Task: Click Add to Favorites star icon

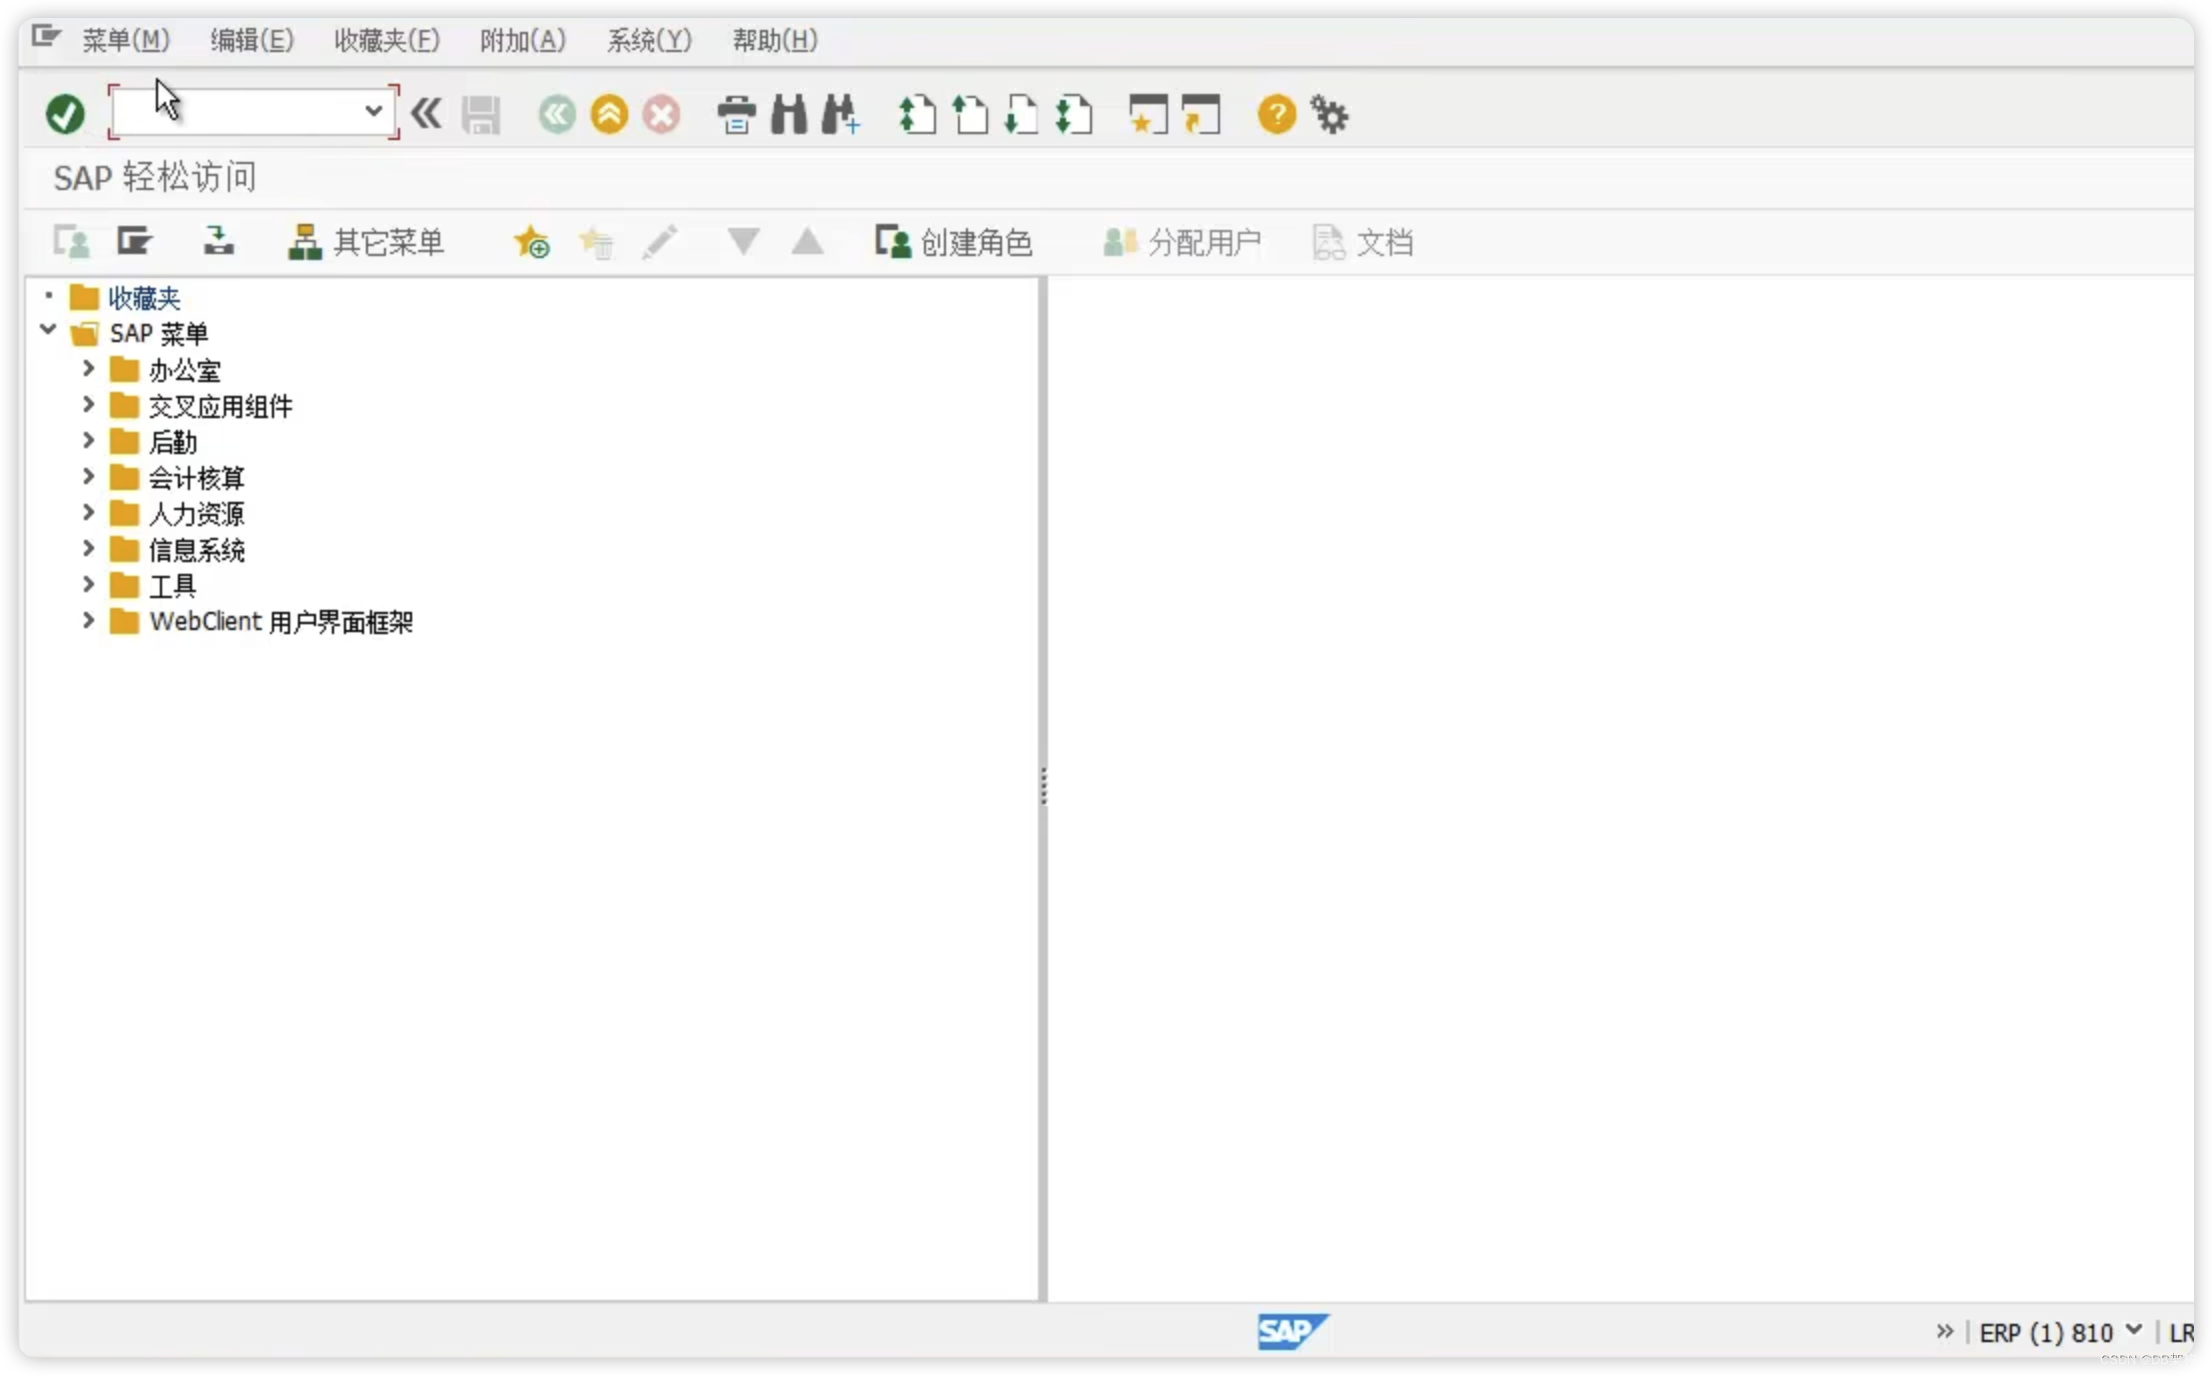Action: coord(531,242)
